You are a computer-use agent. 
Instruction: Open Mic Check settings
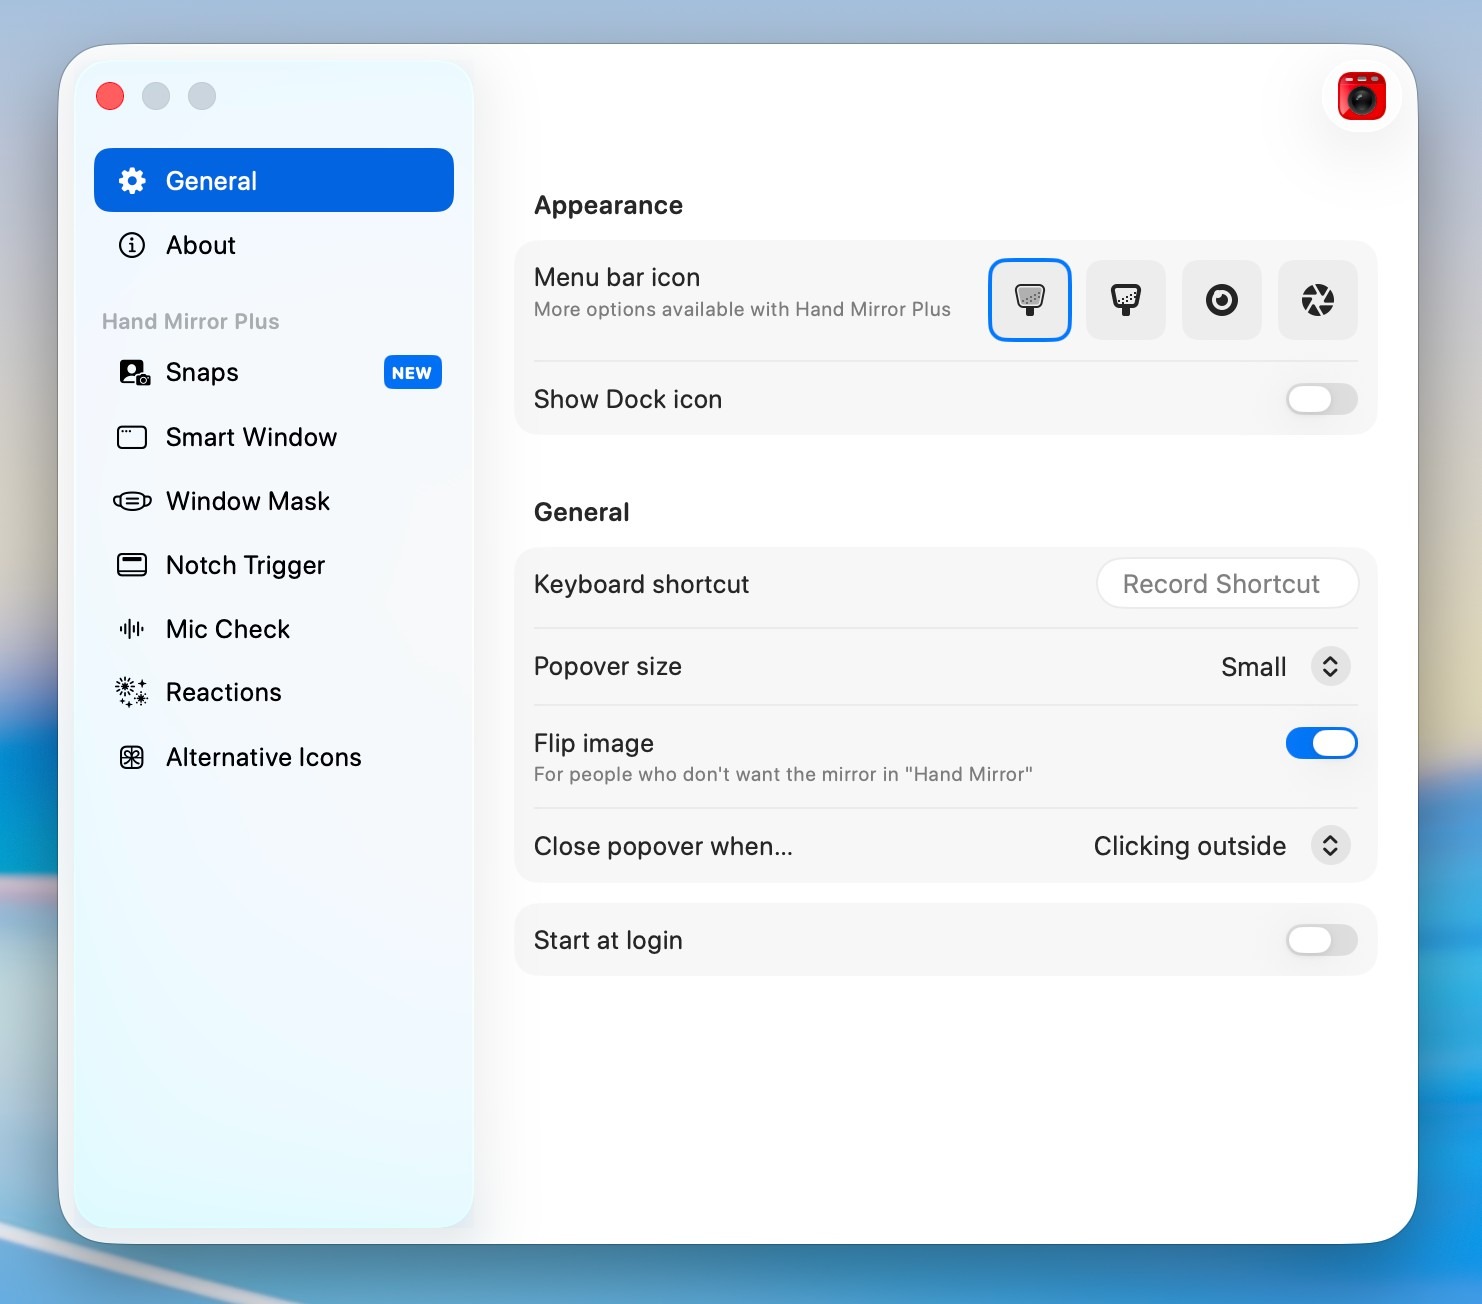(274, 629)
